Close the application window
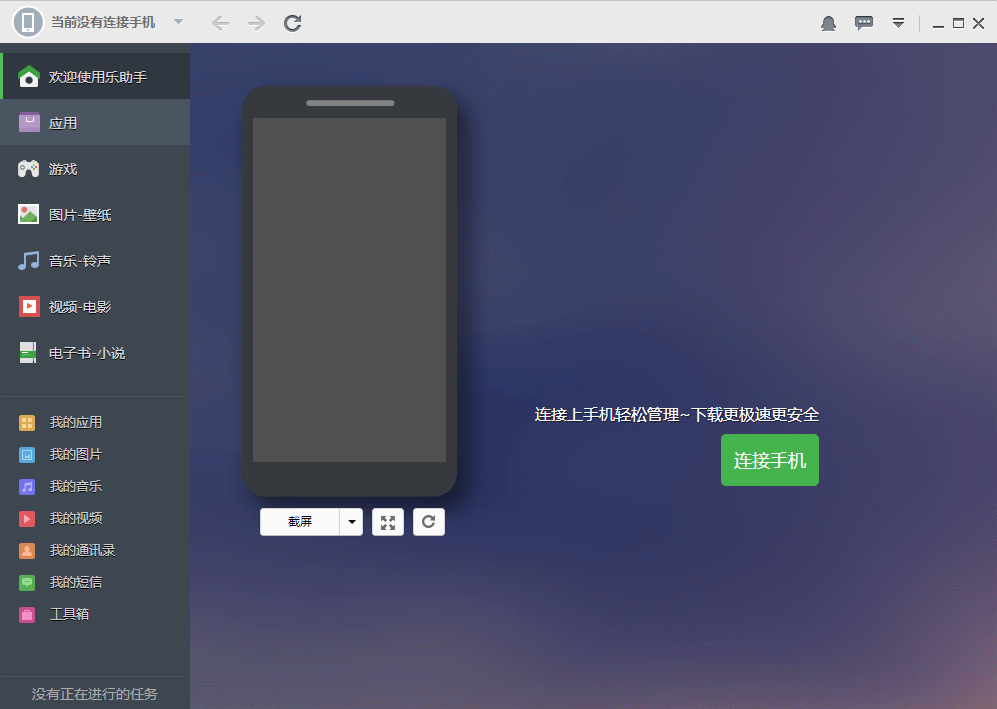 click(x=979, y=24)
